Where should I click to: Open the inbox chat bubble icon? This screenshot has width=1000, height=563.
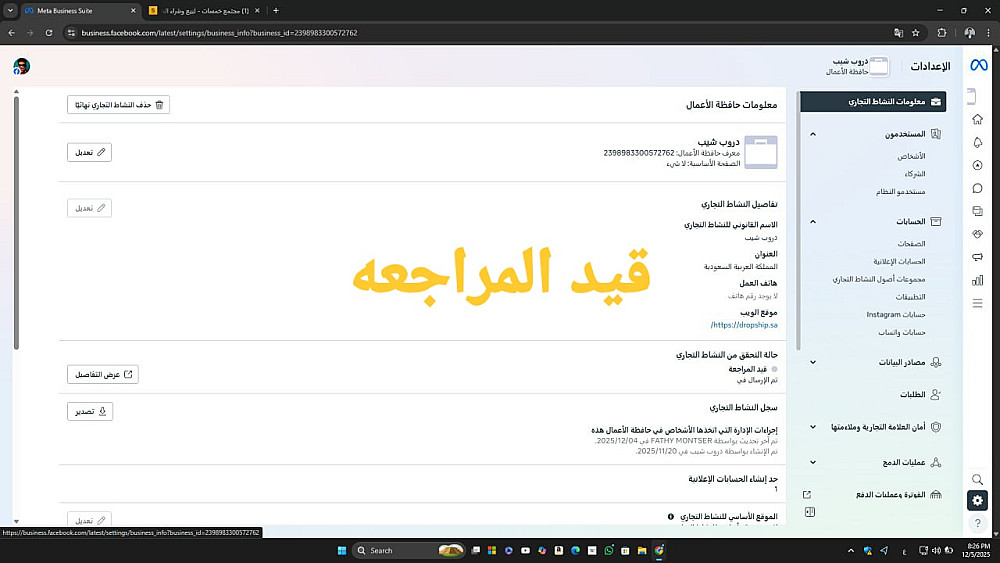(x=977, y=188)
